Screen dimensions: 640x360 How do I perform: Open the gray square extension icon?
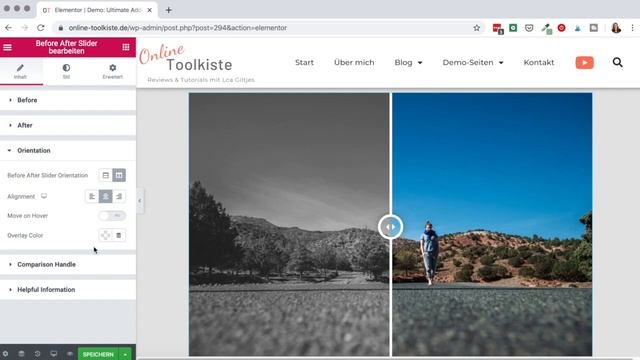pyautogui.click(x=594, y=28)
